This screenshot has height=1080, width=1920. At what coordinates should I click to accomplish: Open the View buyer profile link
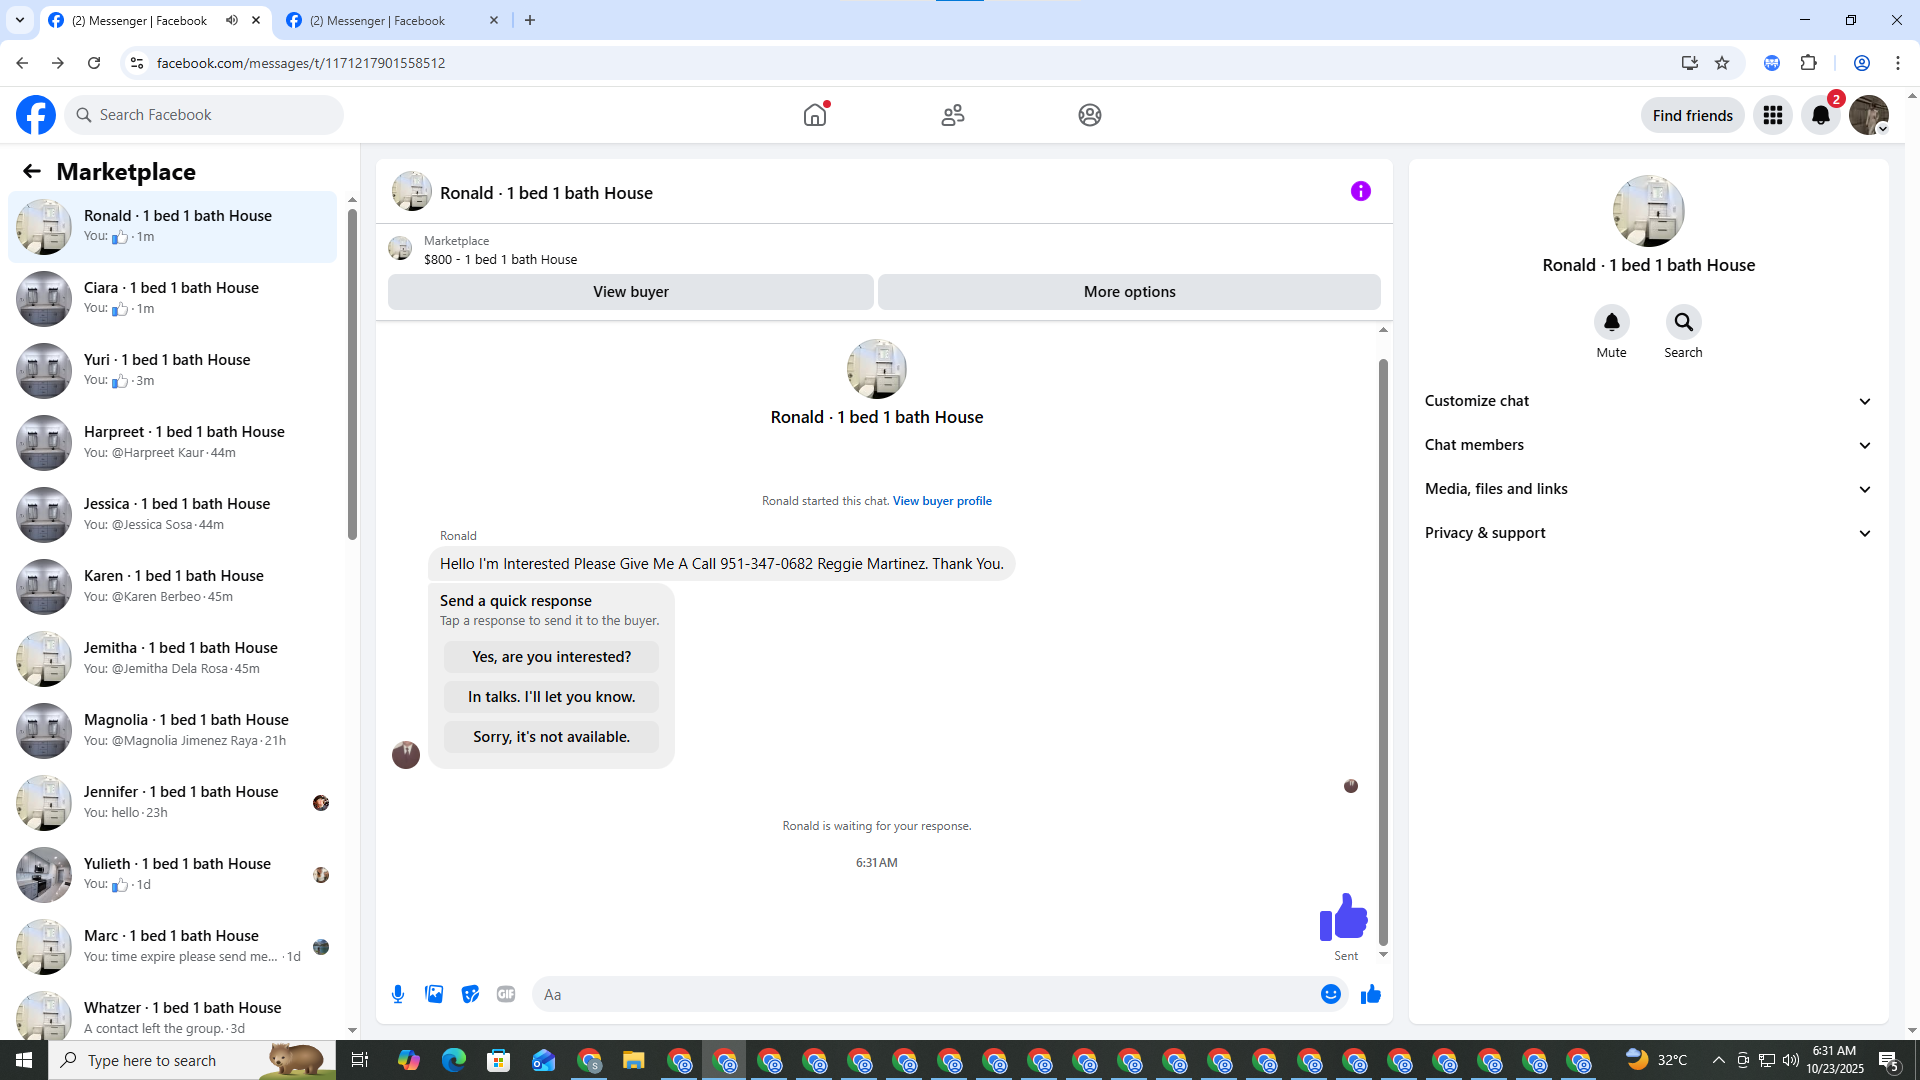click(941, 501)
